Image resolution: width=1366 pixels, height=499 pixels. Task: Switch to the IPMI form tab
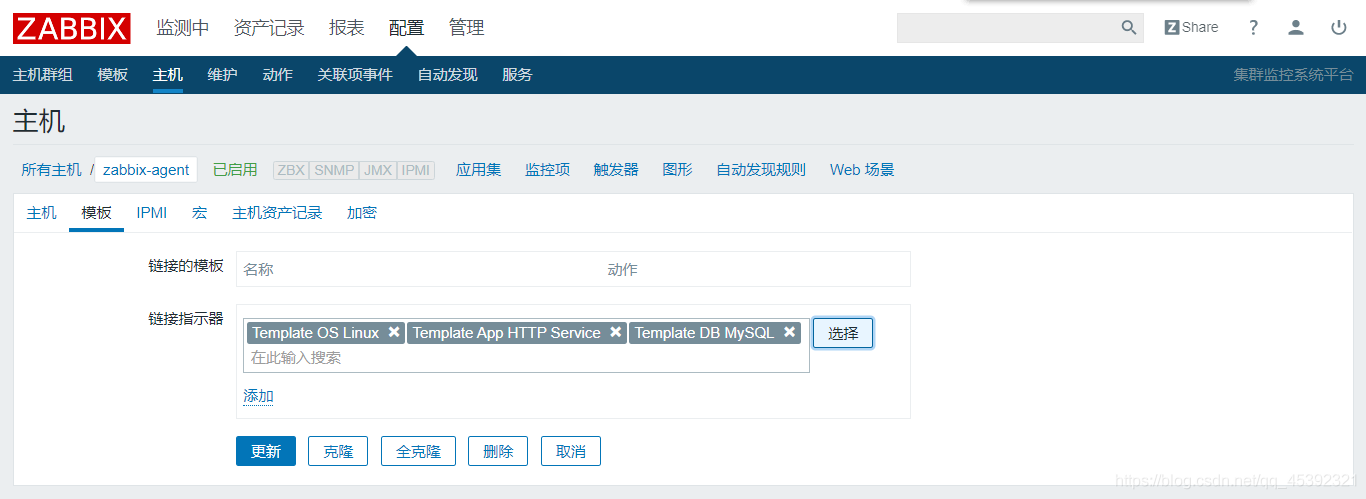tap(152, 213)
